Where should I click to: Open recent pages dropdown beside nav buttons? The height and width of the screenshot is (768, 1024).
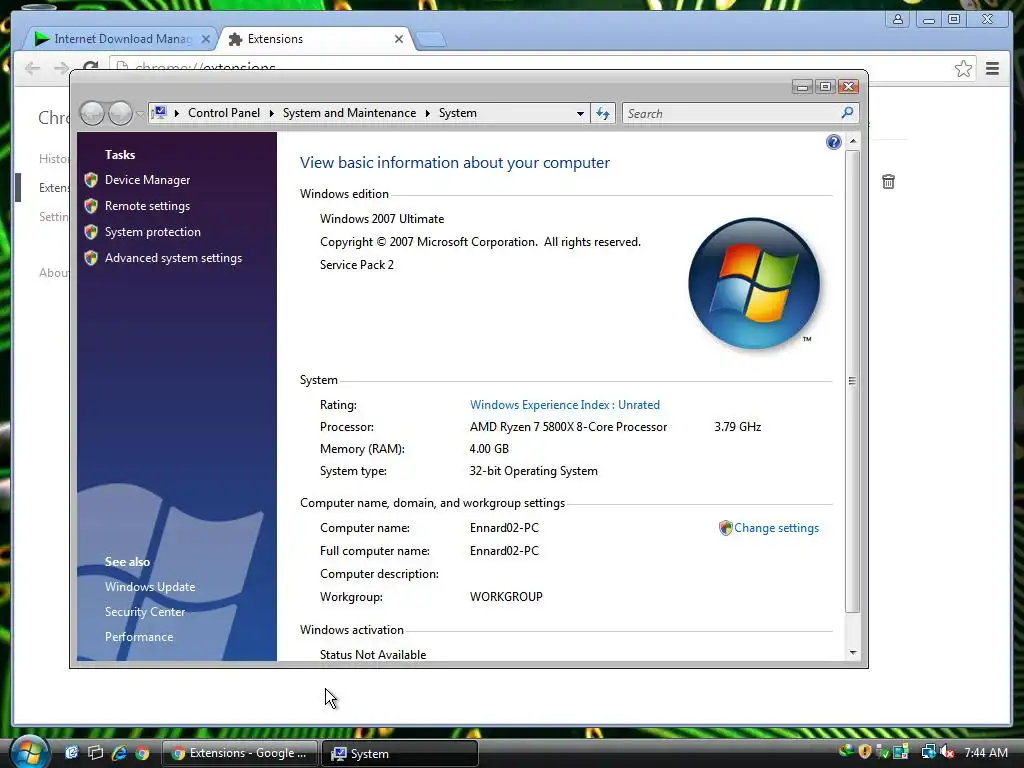[139, 114]
